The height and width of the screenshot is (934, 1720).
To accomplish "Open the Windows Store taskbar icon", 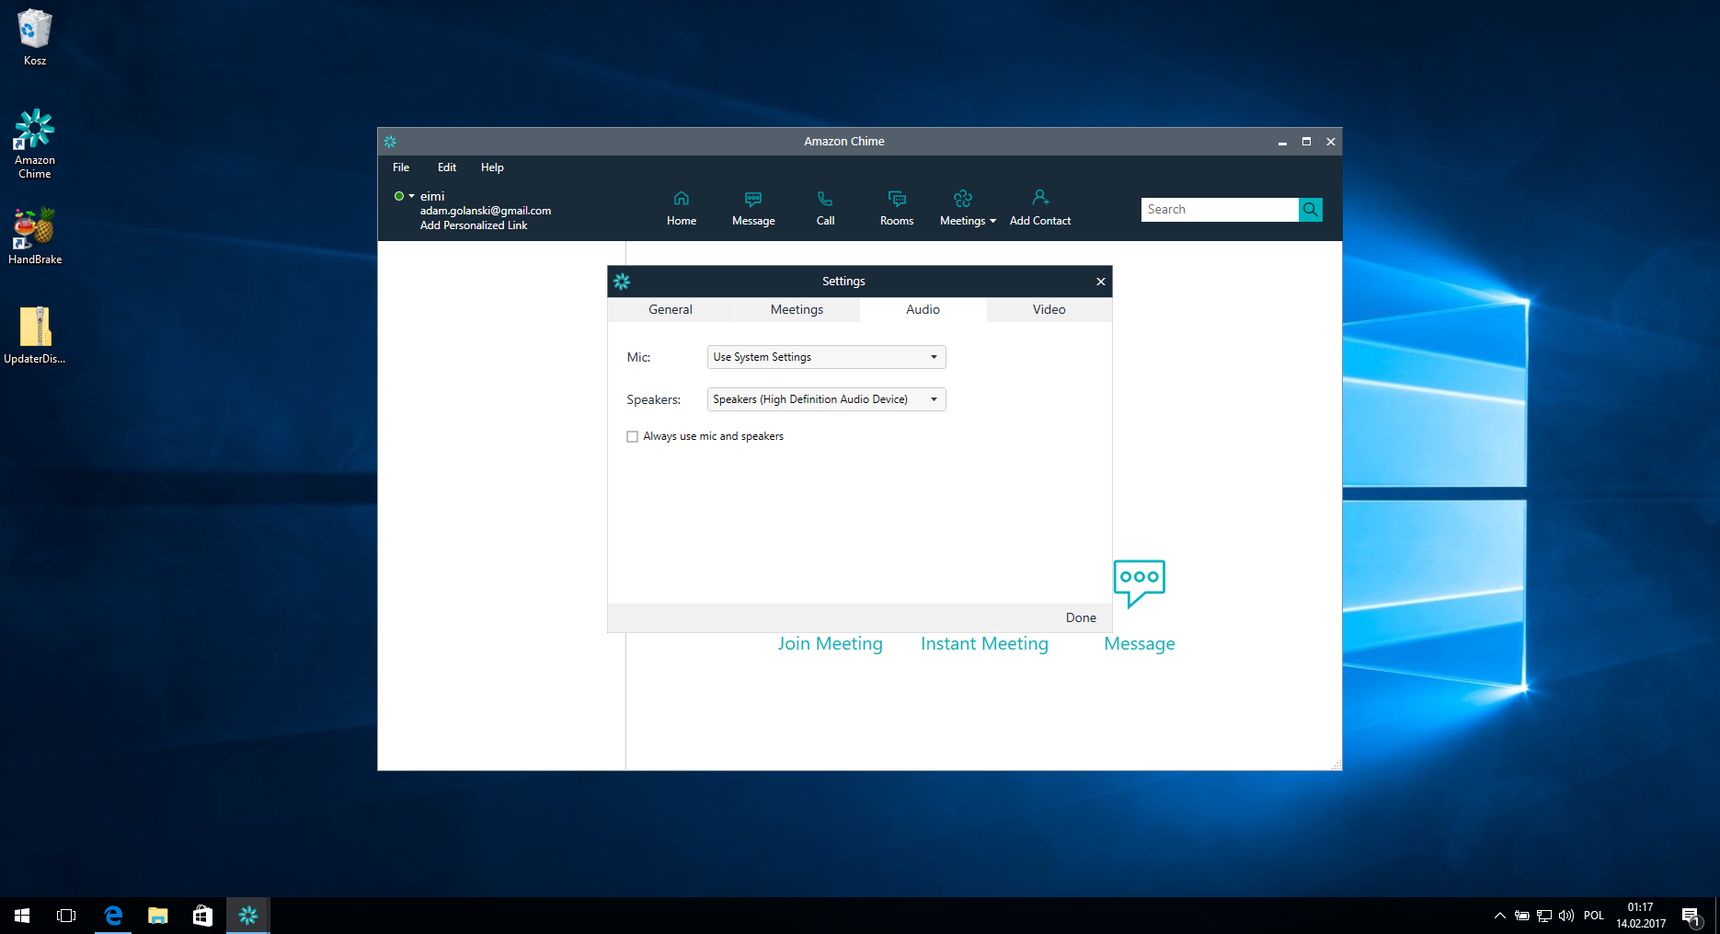I will [203, 915].
